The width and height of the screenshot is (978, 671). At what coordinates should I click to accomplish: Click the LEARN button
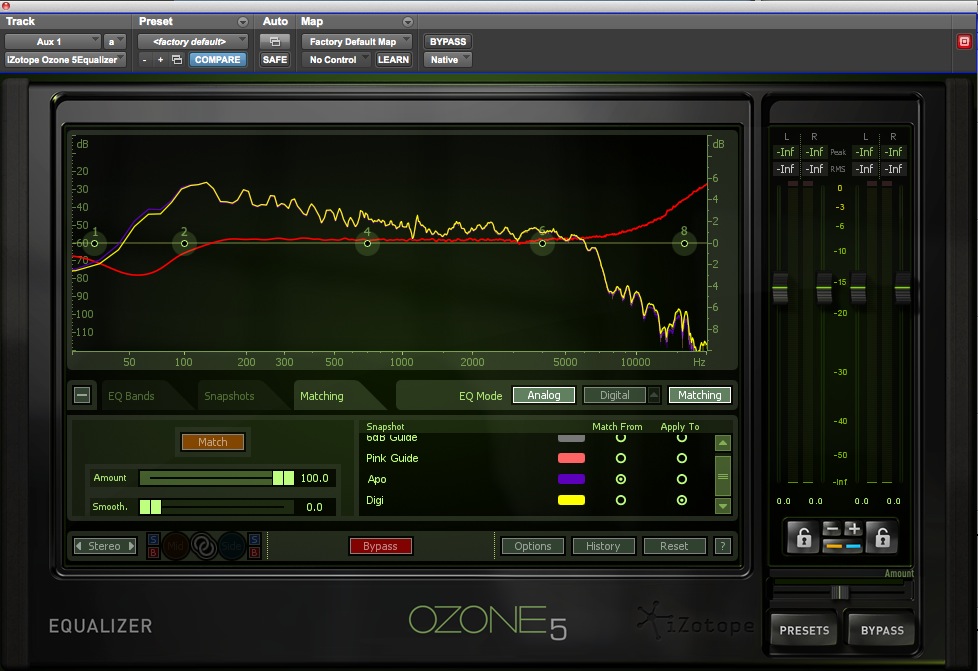coord(393,60)
